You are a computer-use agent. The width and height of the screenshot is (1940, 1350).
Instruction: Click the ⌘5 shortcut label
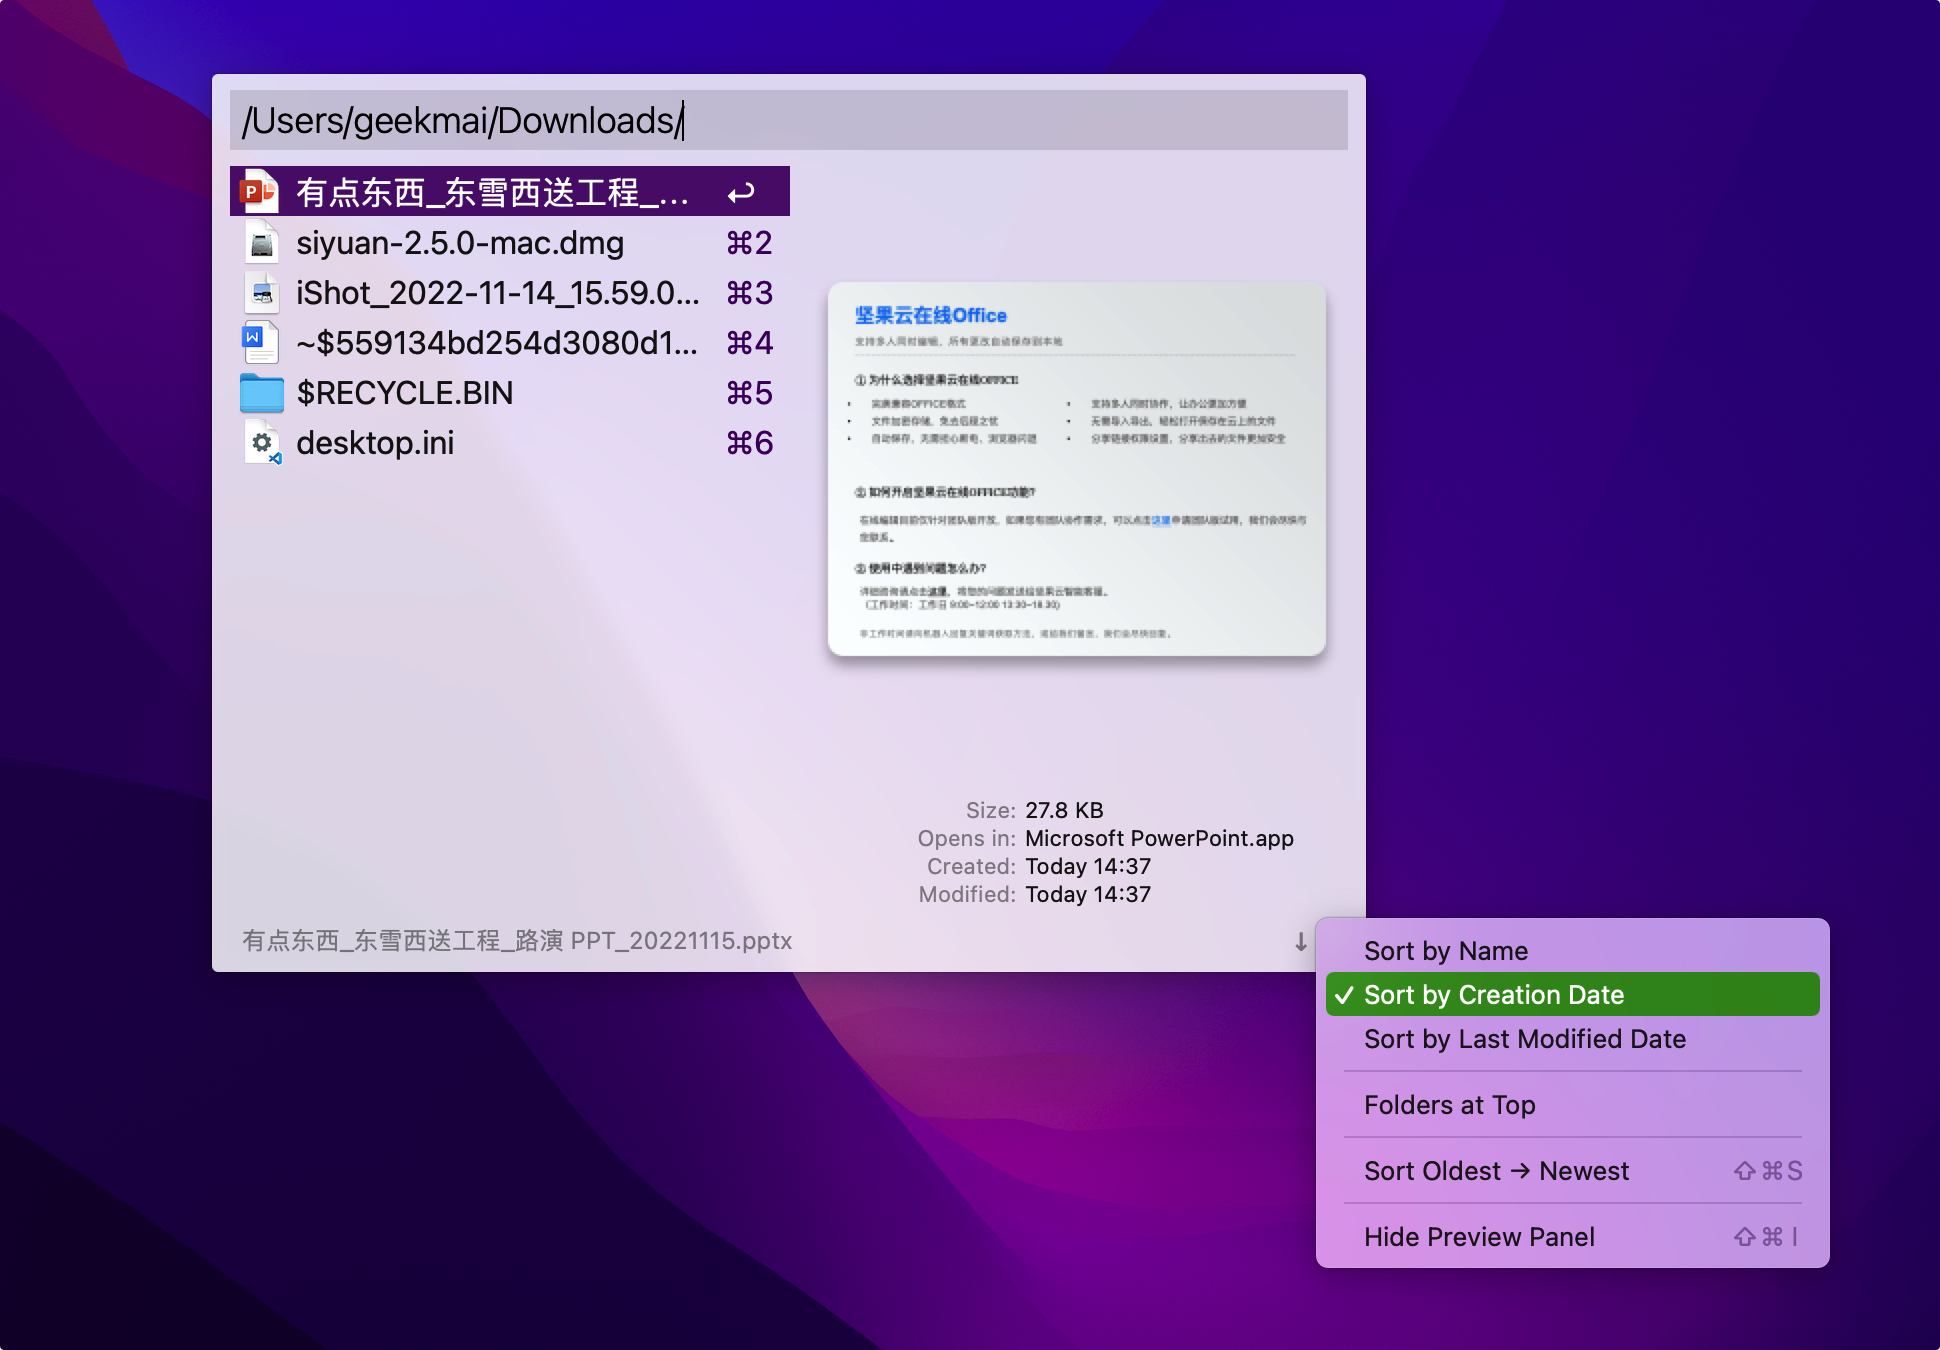[x=750, y=393]
